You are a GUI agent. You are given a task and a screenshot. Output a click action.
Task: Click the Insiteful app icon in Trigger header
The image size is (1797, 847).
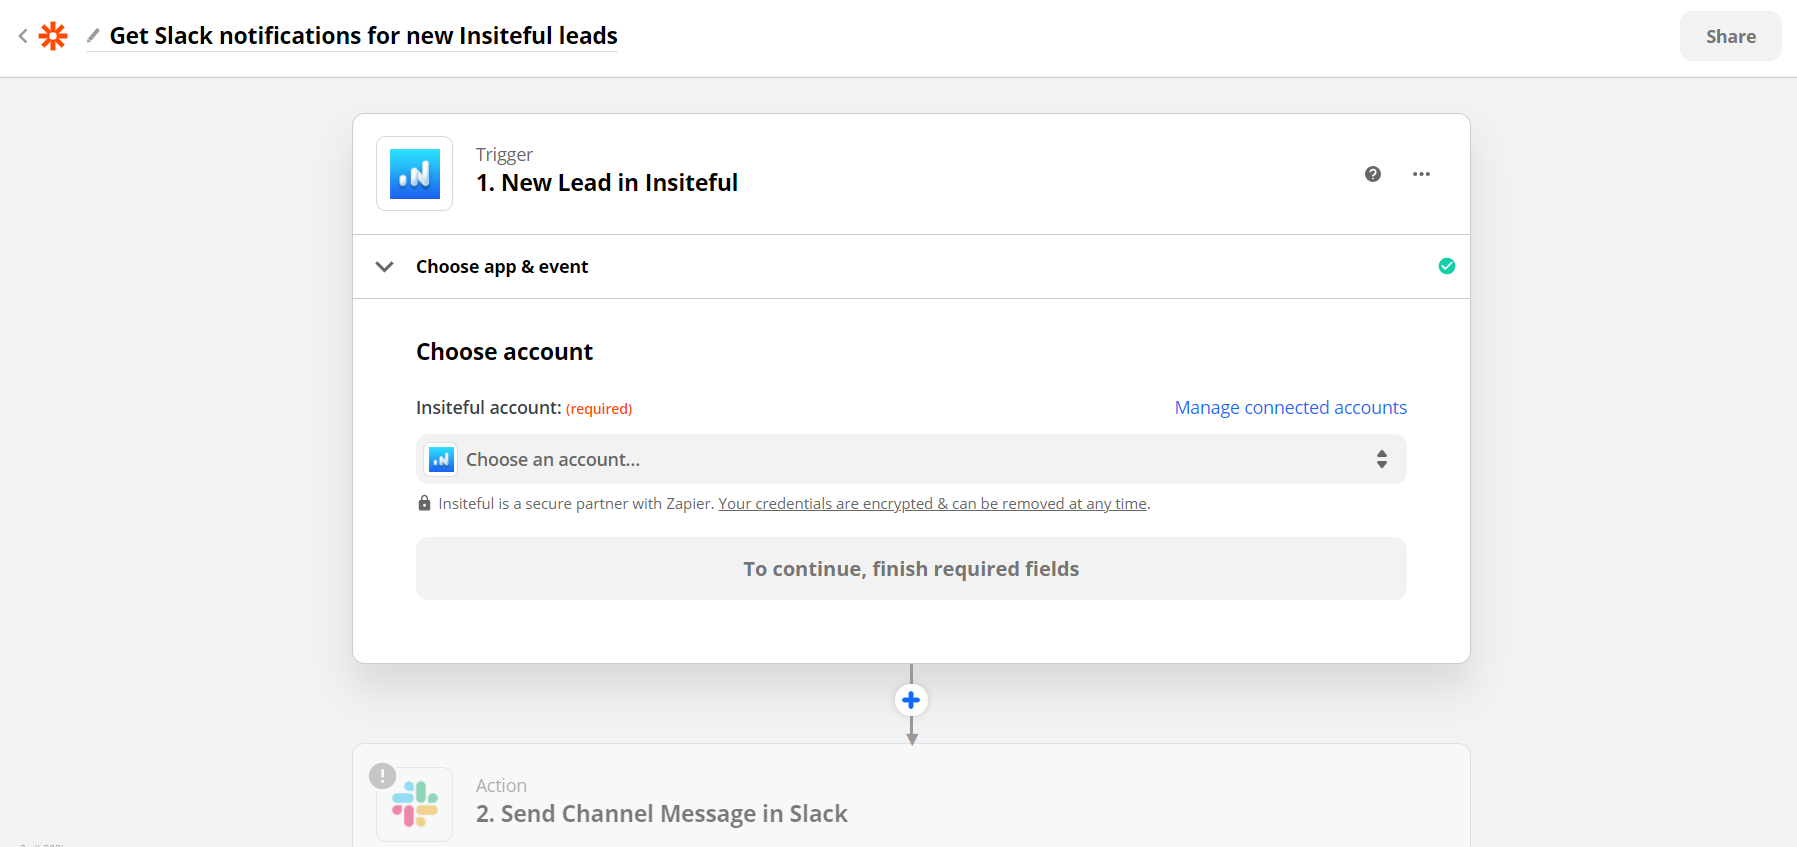pos(414,174)
